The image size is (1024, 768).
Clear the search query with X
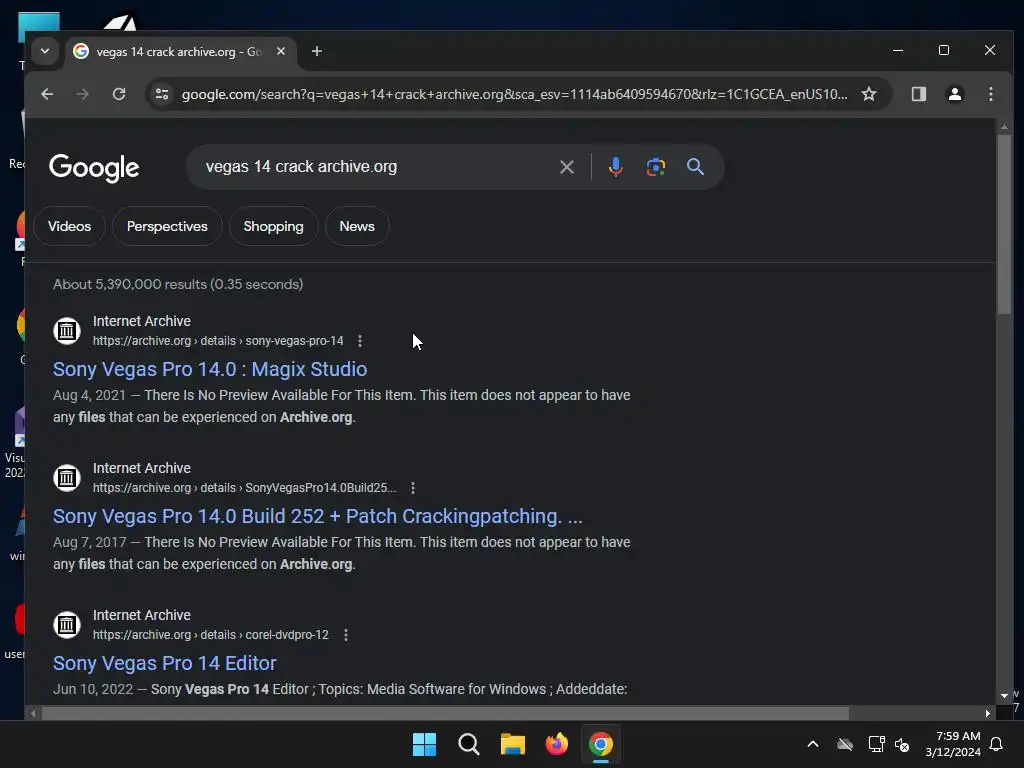coord(567,167)
